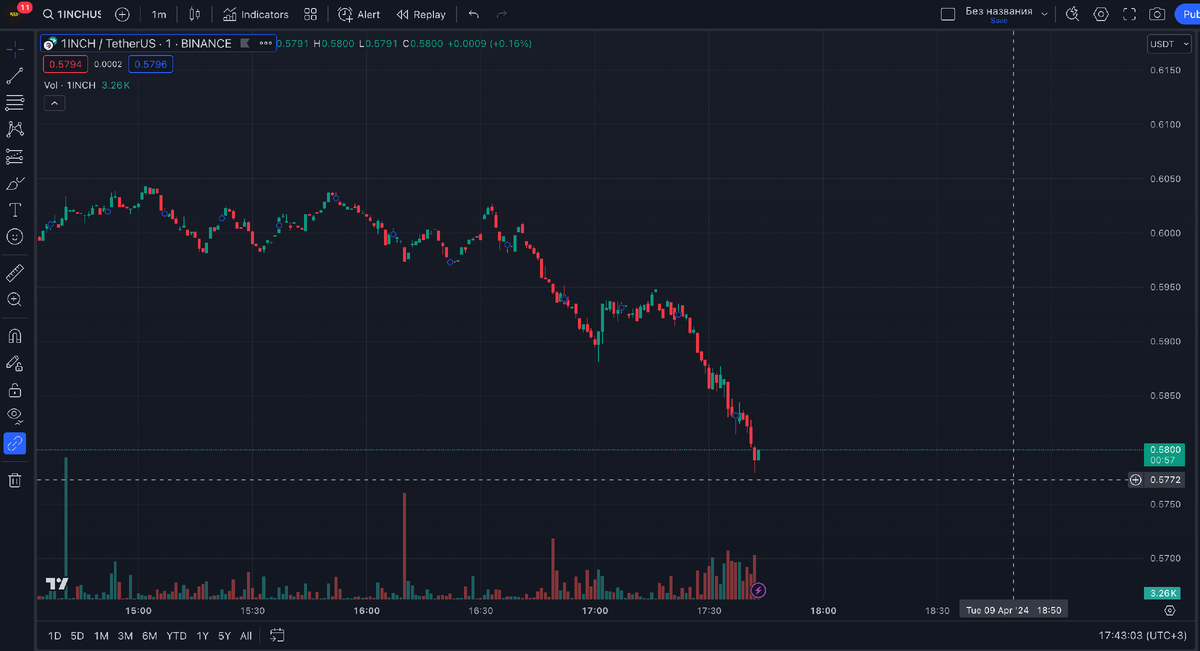This screenshot has width=1200, height=651.
Task: Click the flag icon in the symbol legend
Action: pos(245,44)
